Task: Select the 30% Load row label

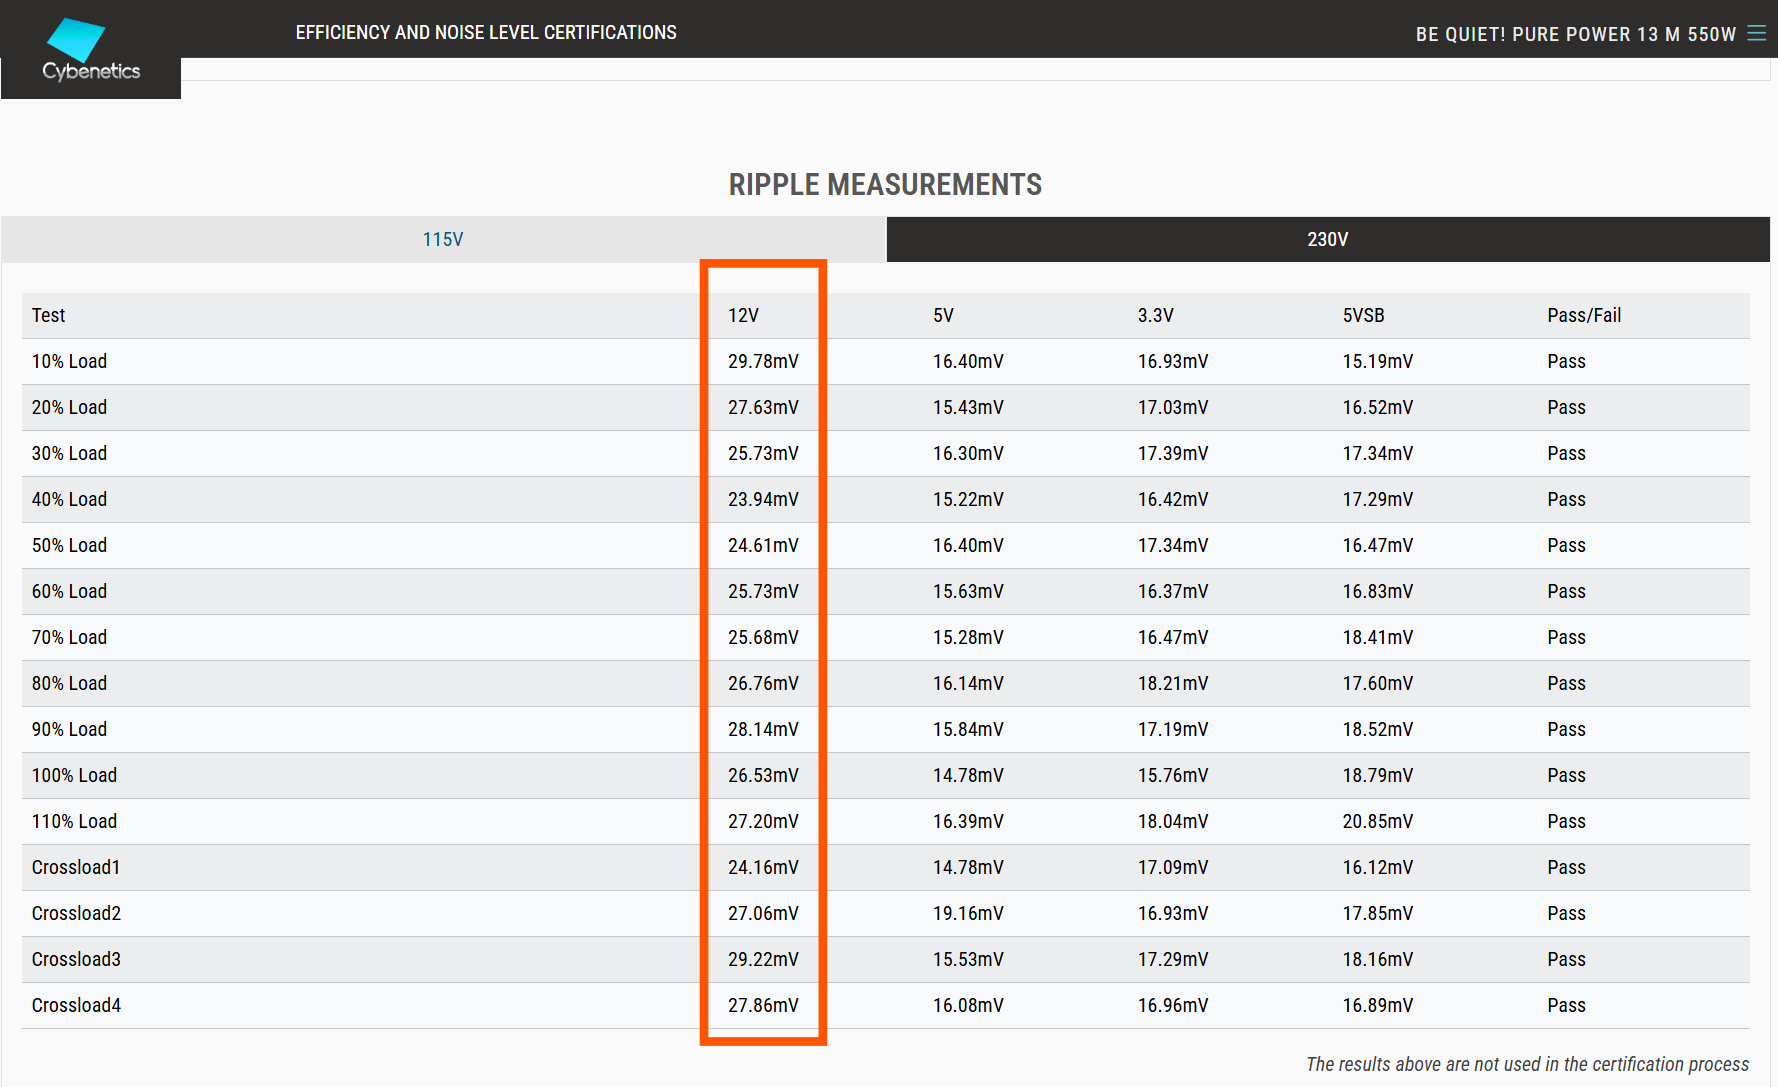Action: 69,453
